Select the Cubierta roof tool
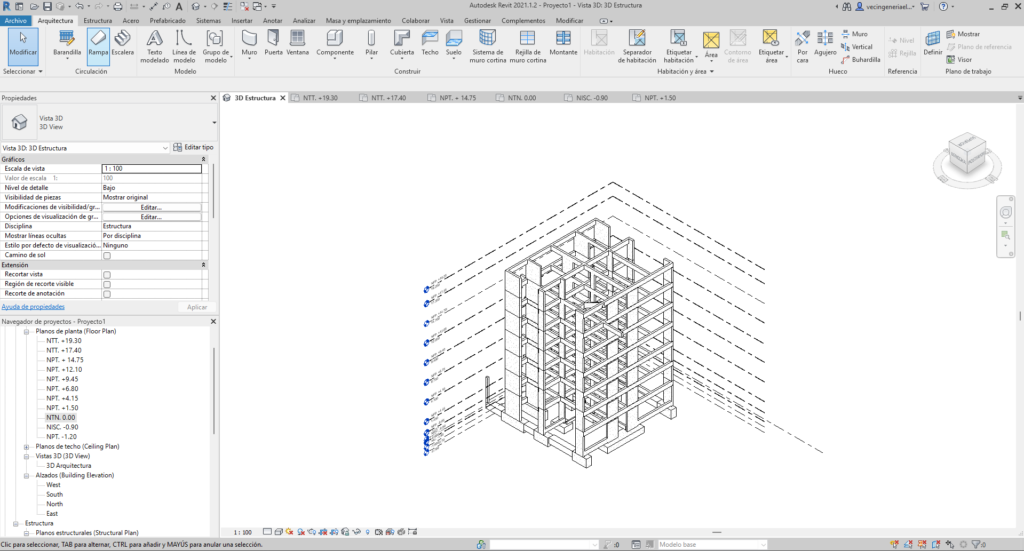The width and height of the screenshot is (1024, 551). (x=402, y=44)
